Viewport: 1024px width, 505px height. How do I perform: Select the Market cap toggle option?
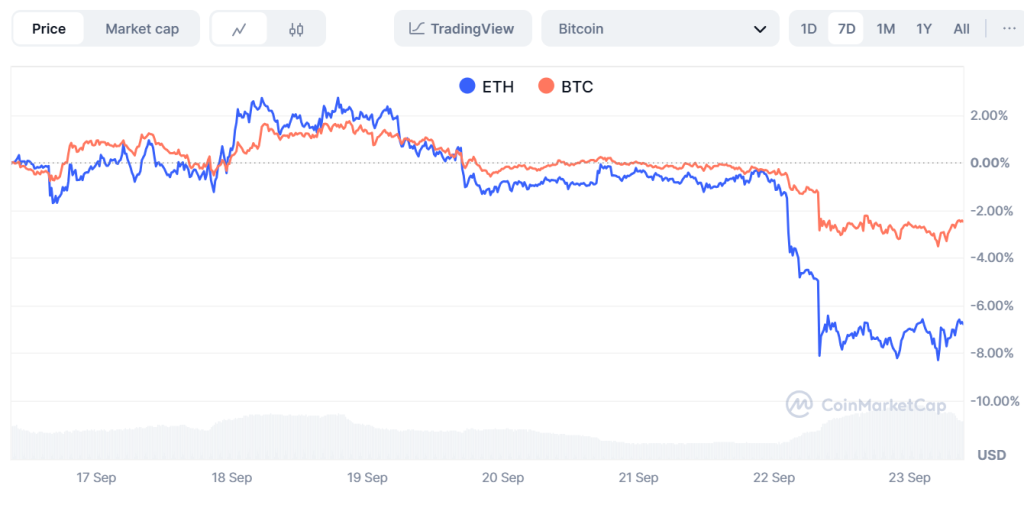tap(142, 29)
